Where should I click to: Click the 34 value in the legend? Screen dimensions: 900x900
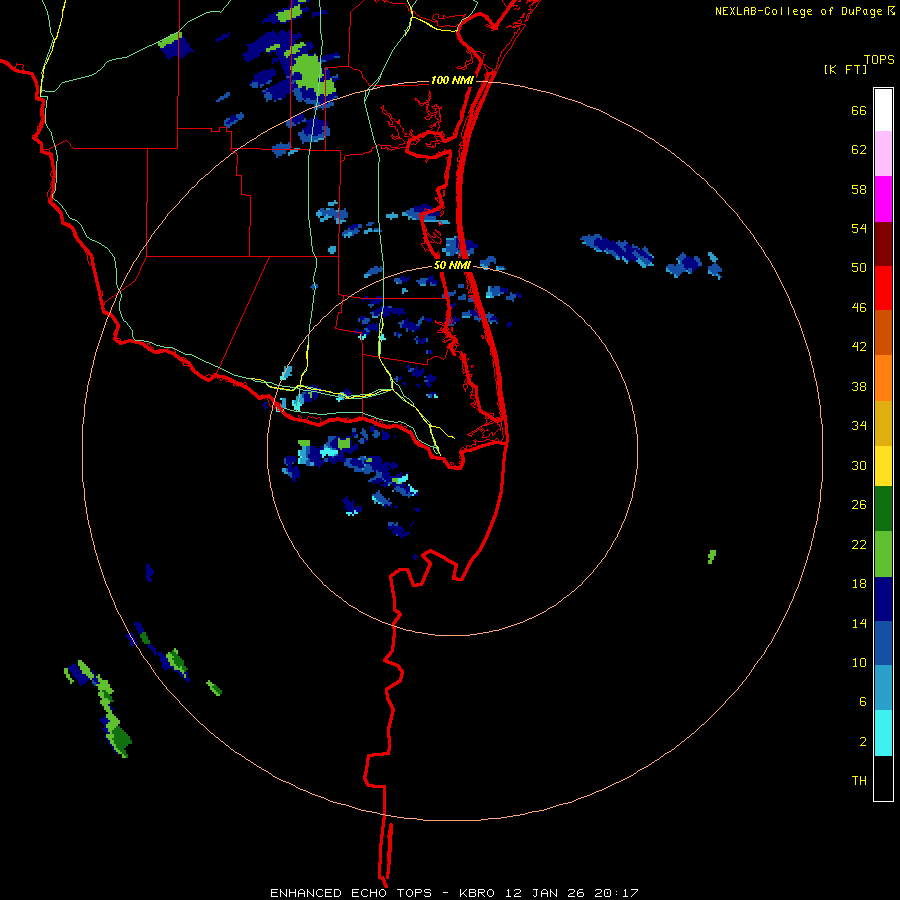[x=859, y=426]
